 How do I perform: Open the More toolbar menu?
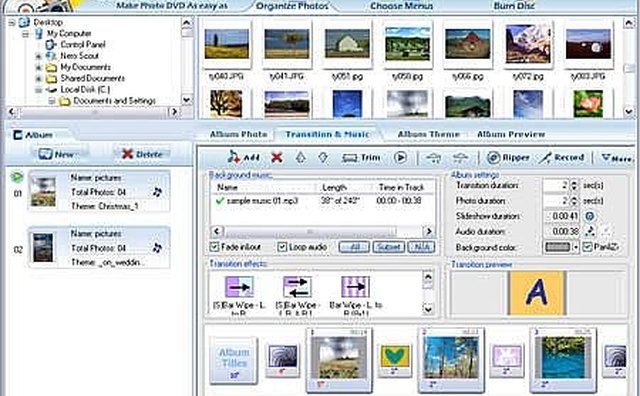pos(617,158)
